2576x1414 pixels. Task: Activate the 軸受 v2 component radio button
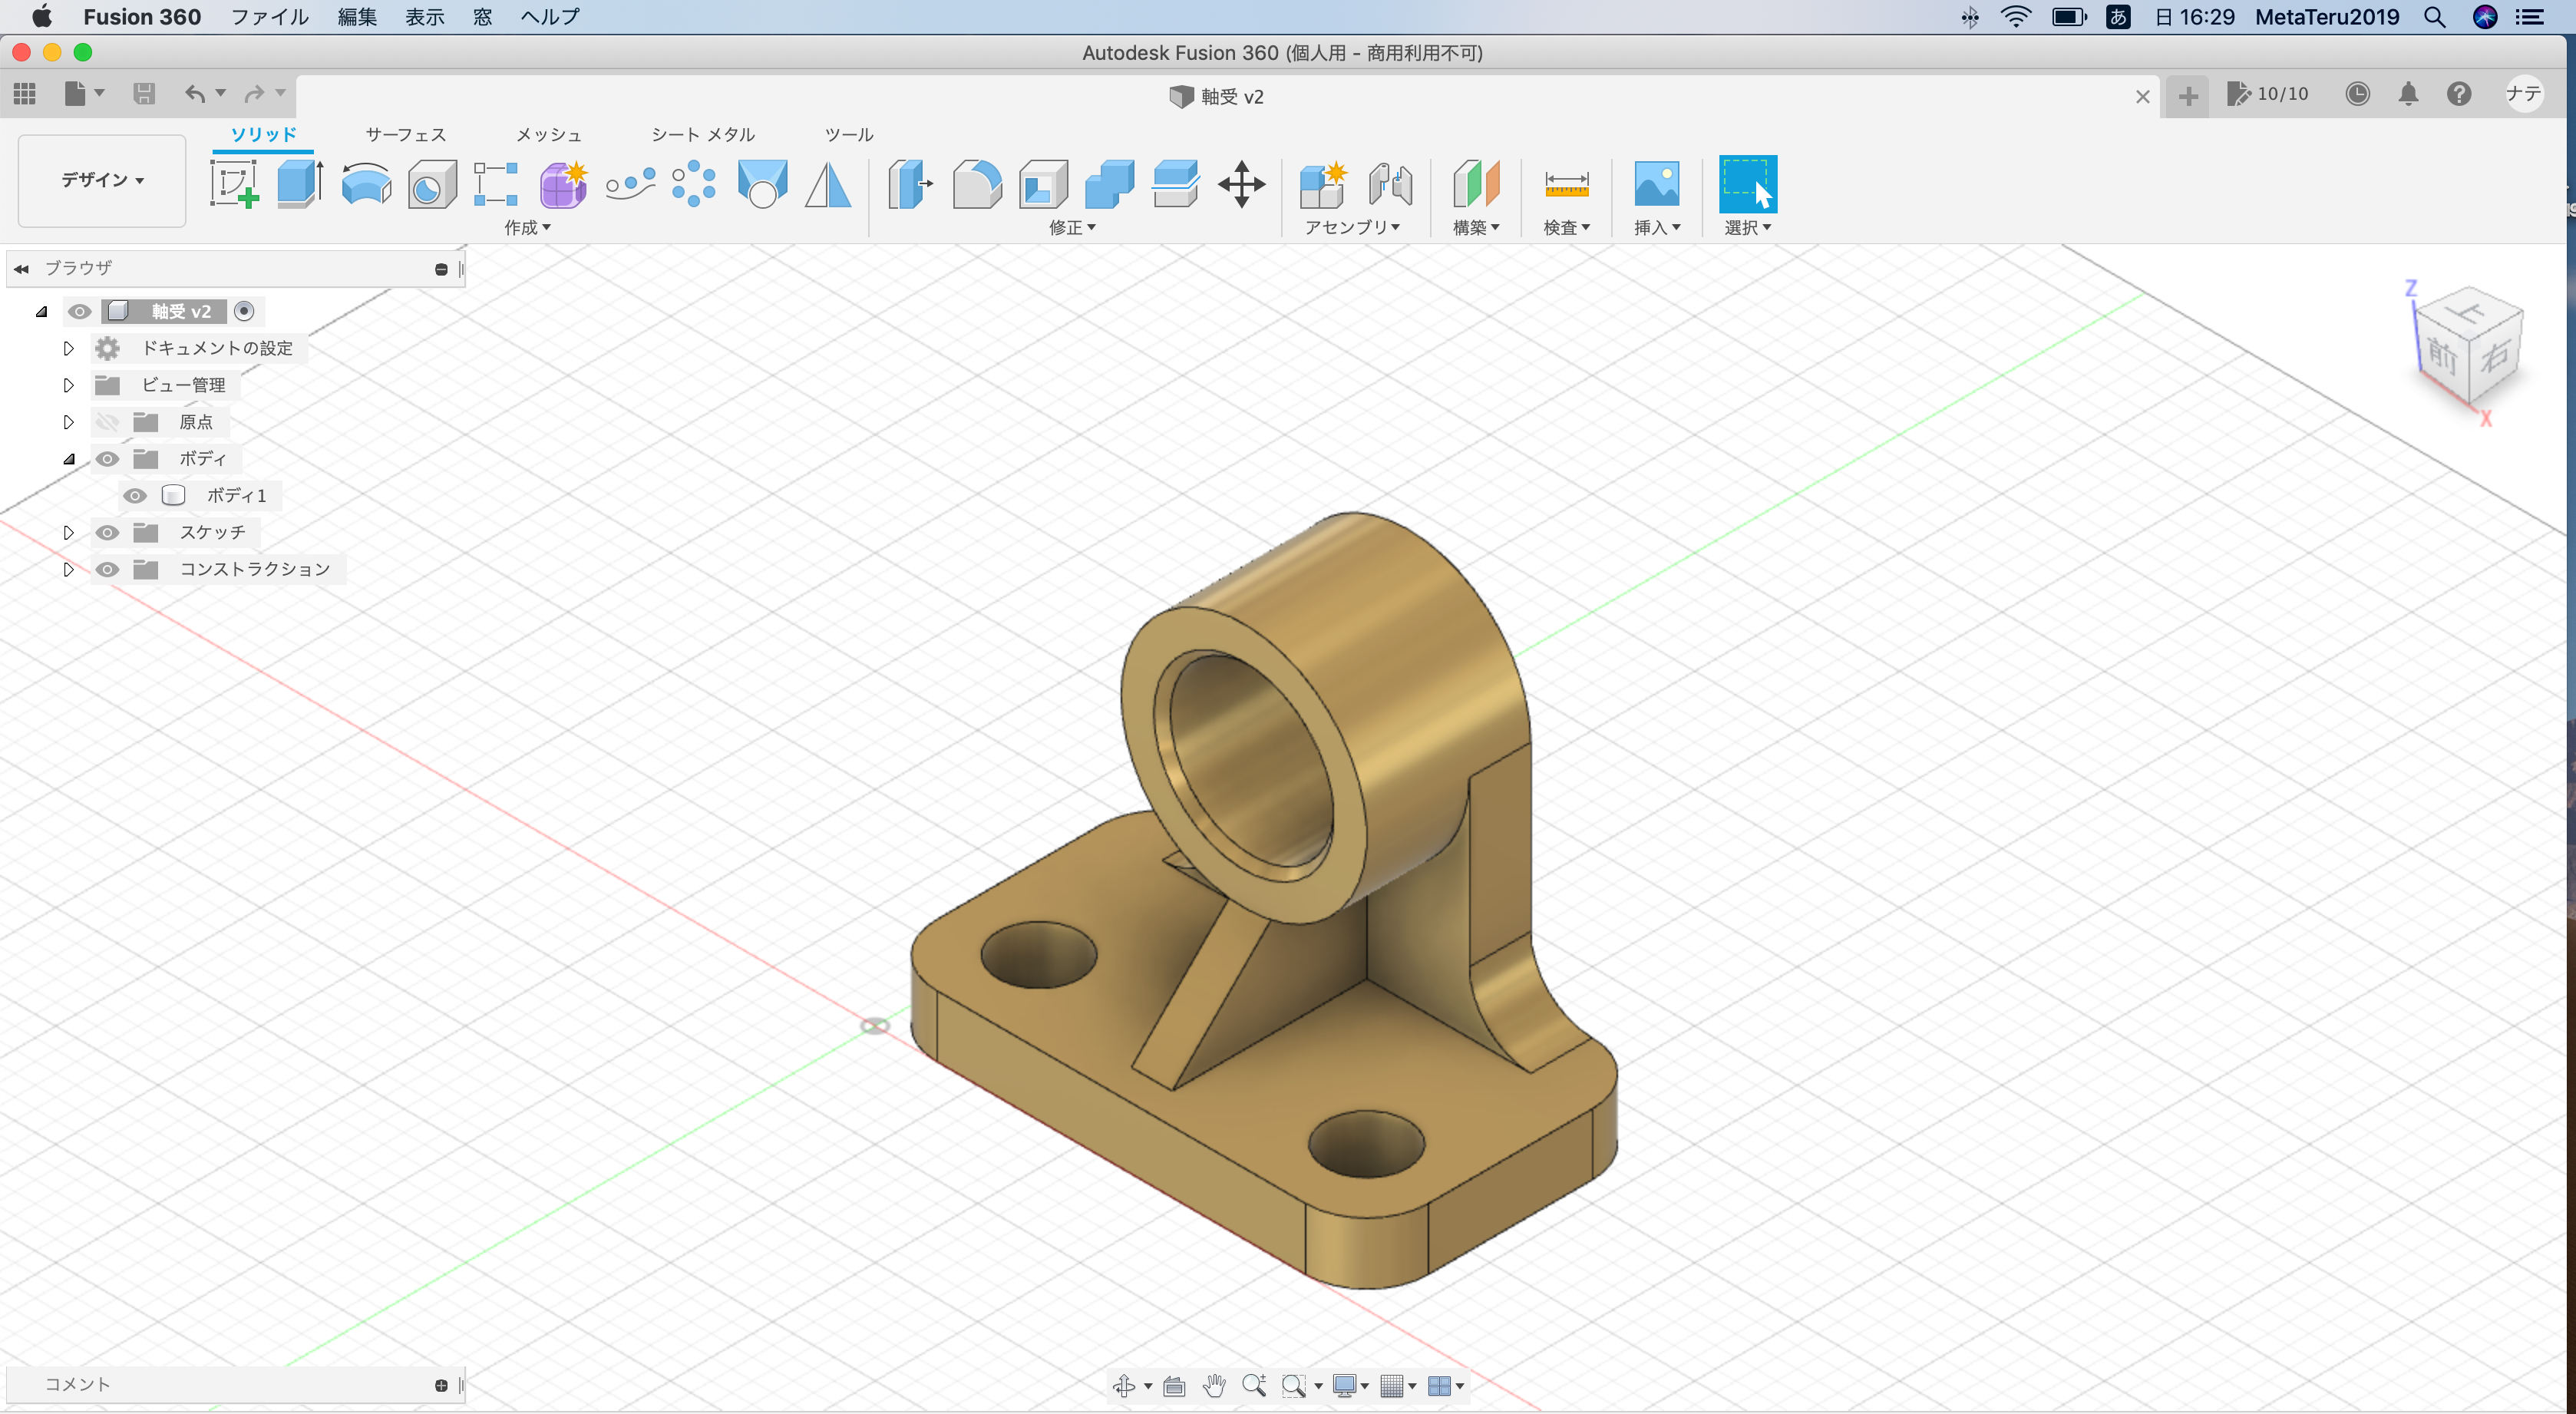point(244,311)
